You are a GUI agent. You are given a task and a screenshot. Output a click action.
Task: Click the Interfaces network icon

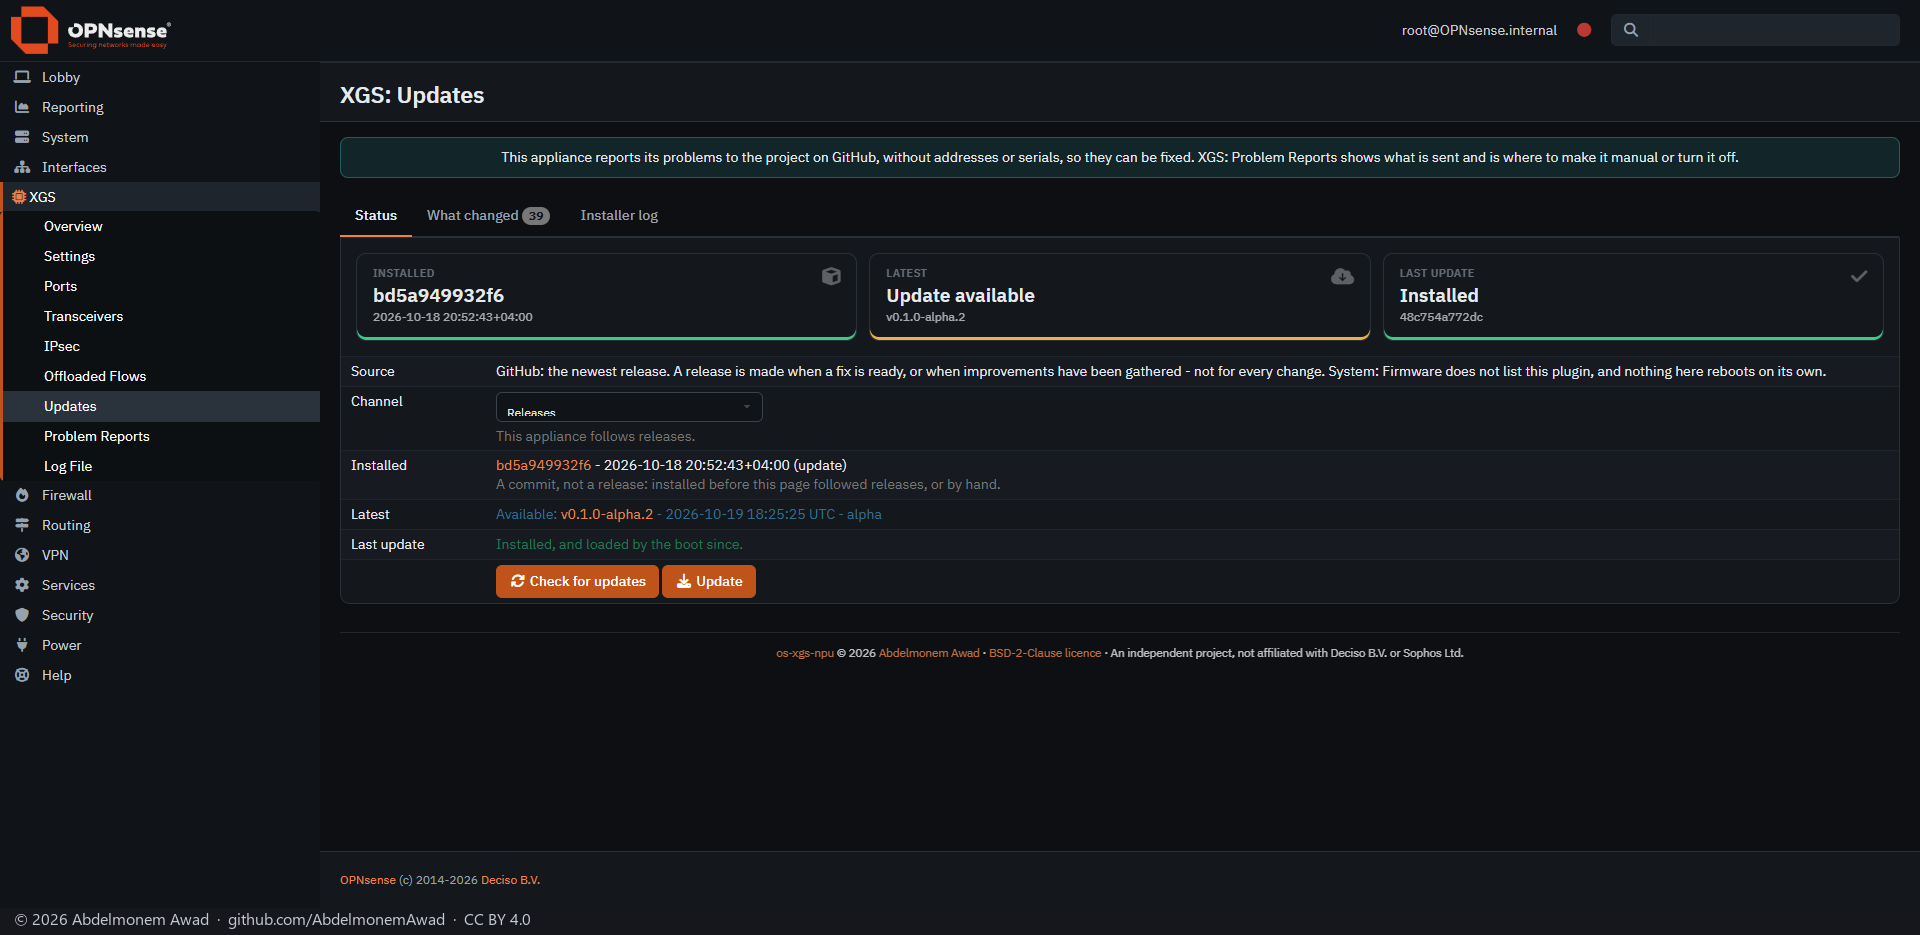pyautogui.click(x=22, y=167)
